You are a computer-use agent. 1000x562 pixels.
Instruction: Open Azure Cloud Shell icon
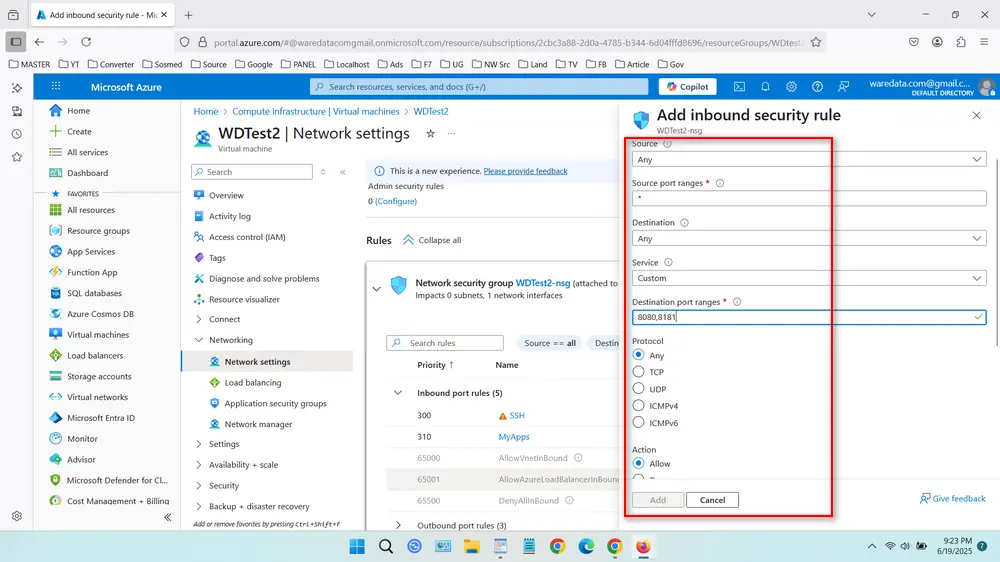(x=739, y=87)
